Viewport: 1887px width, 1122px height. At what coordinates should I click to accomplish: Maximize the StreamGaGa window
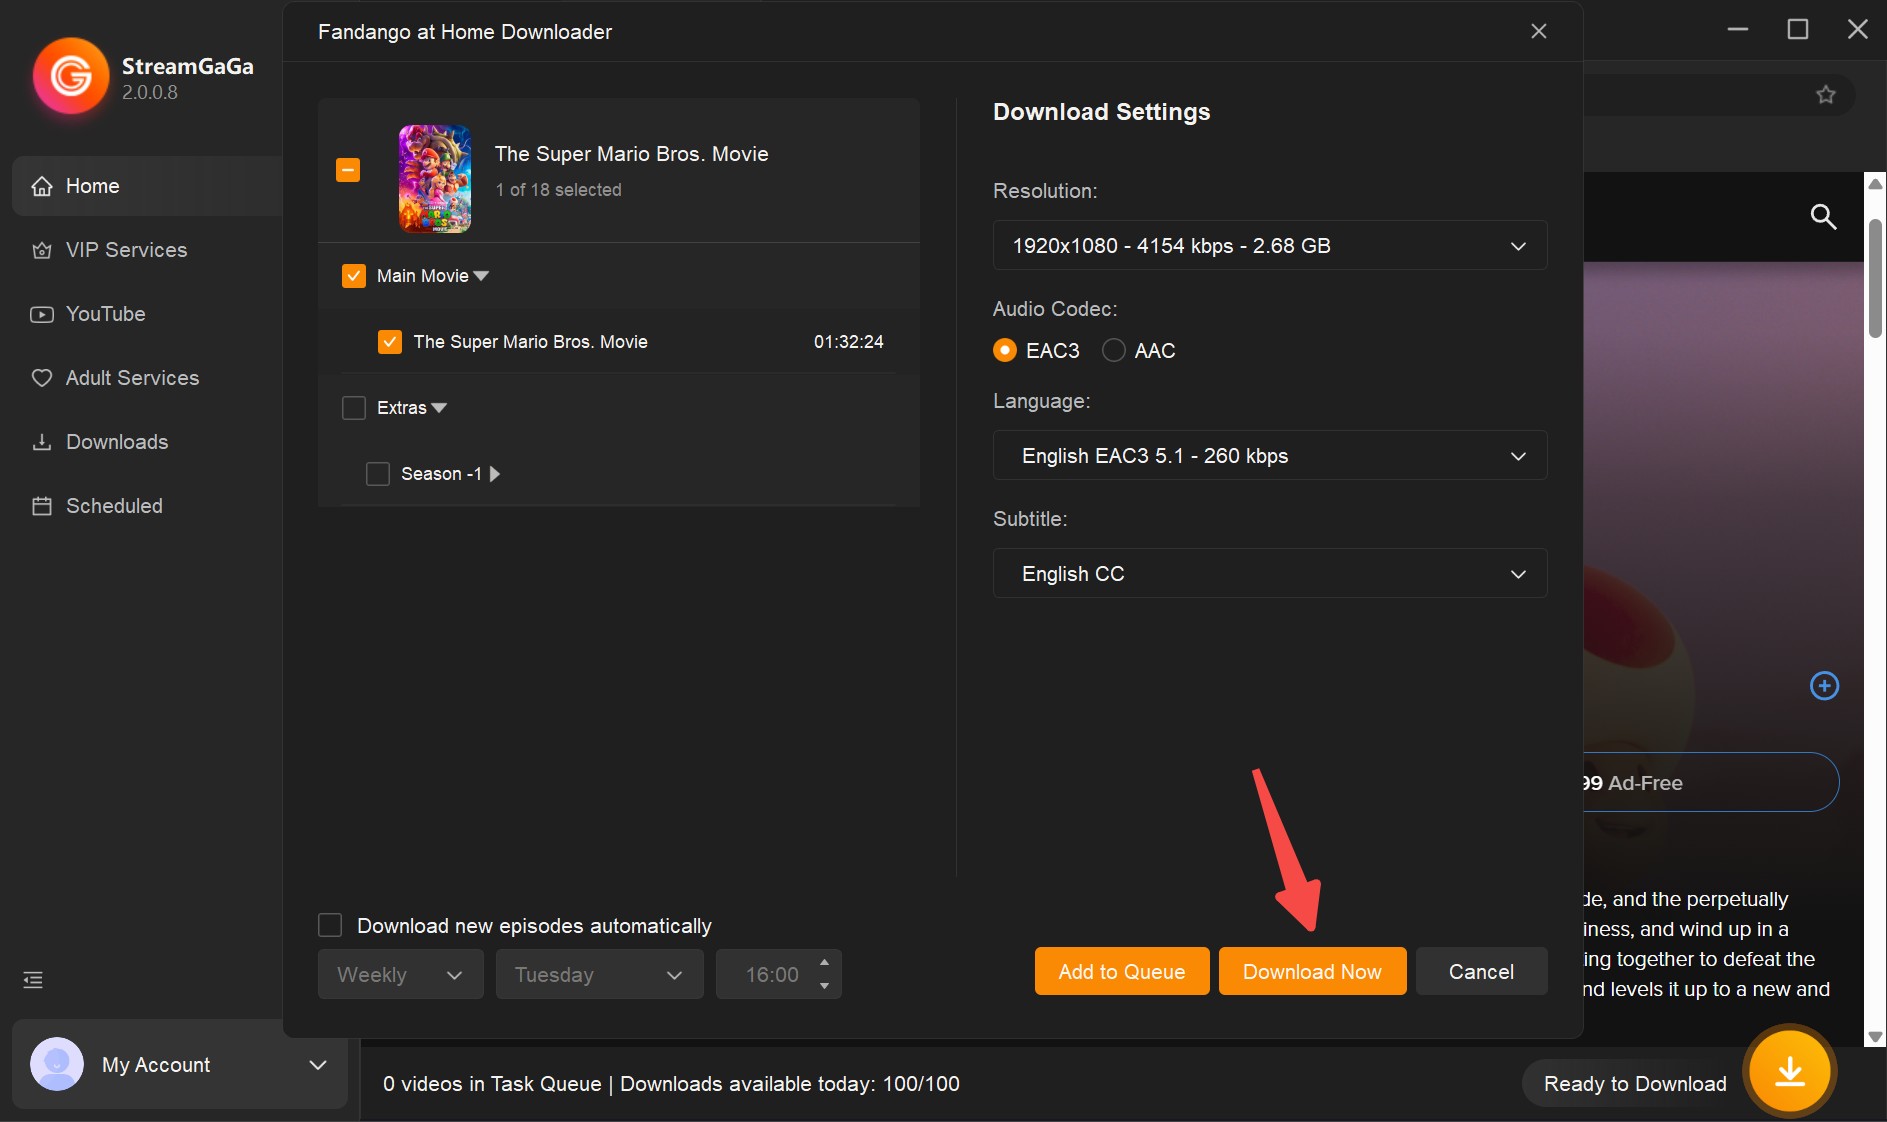1798,30
